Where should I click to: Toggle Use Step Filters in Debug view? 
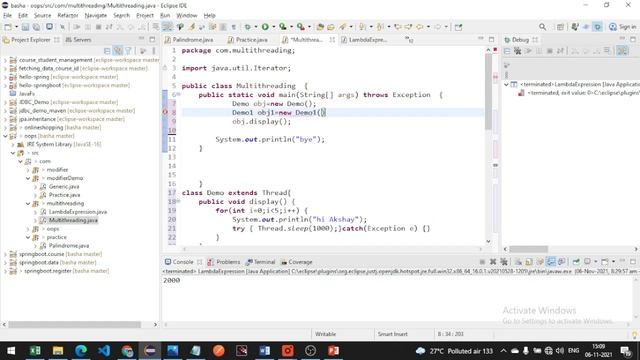click(x=622, y=51)
